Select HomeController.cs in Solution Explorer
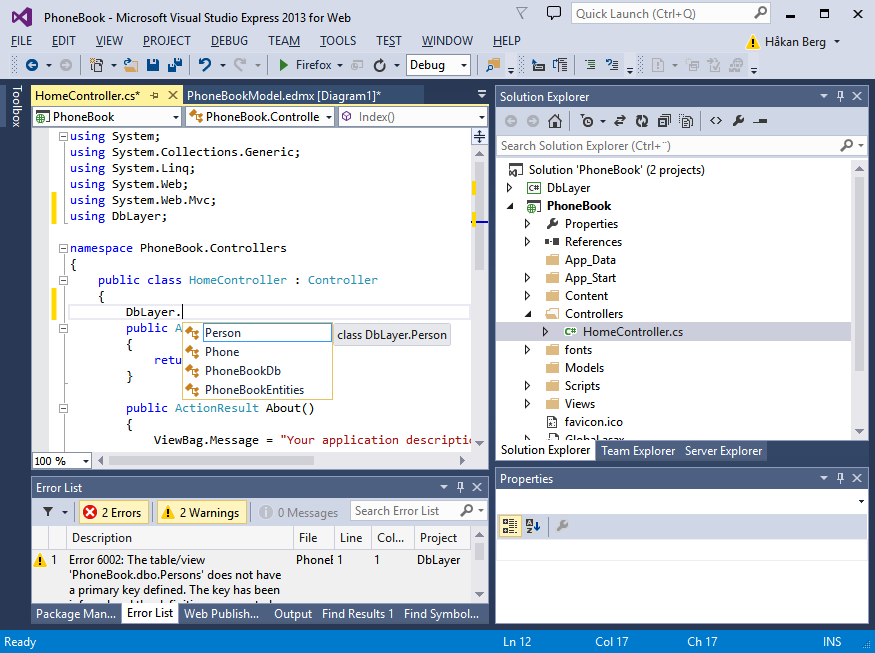This screenshot has height=653, width=875. click(632, 332)
